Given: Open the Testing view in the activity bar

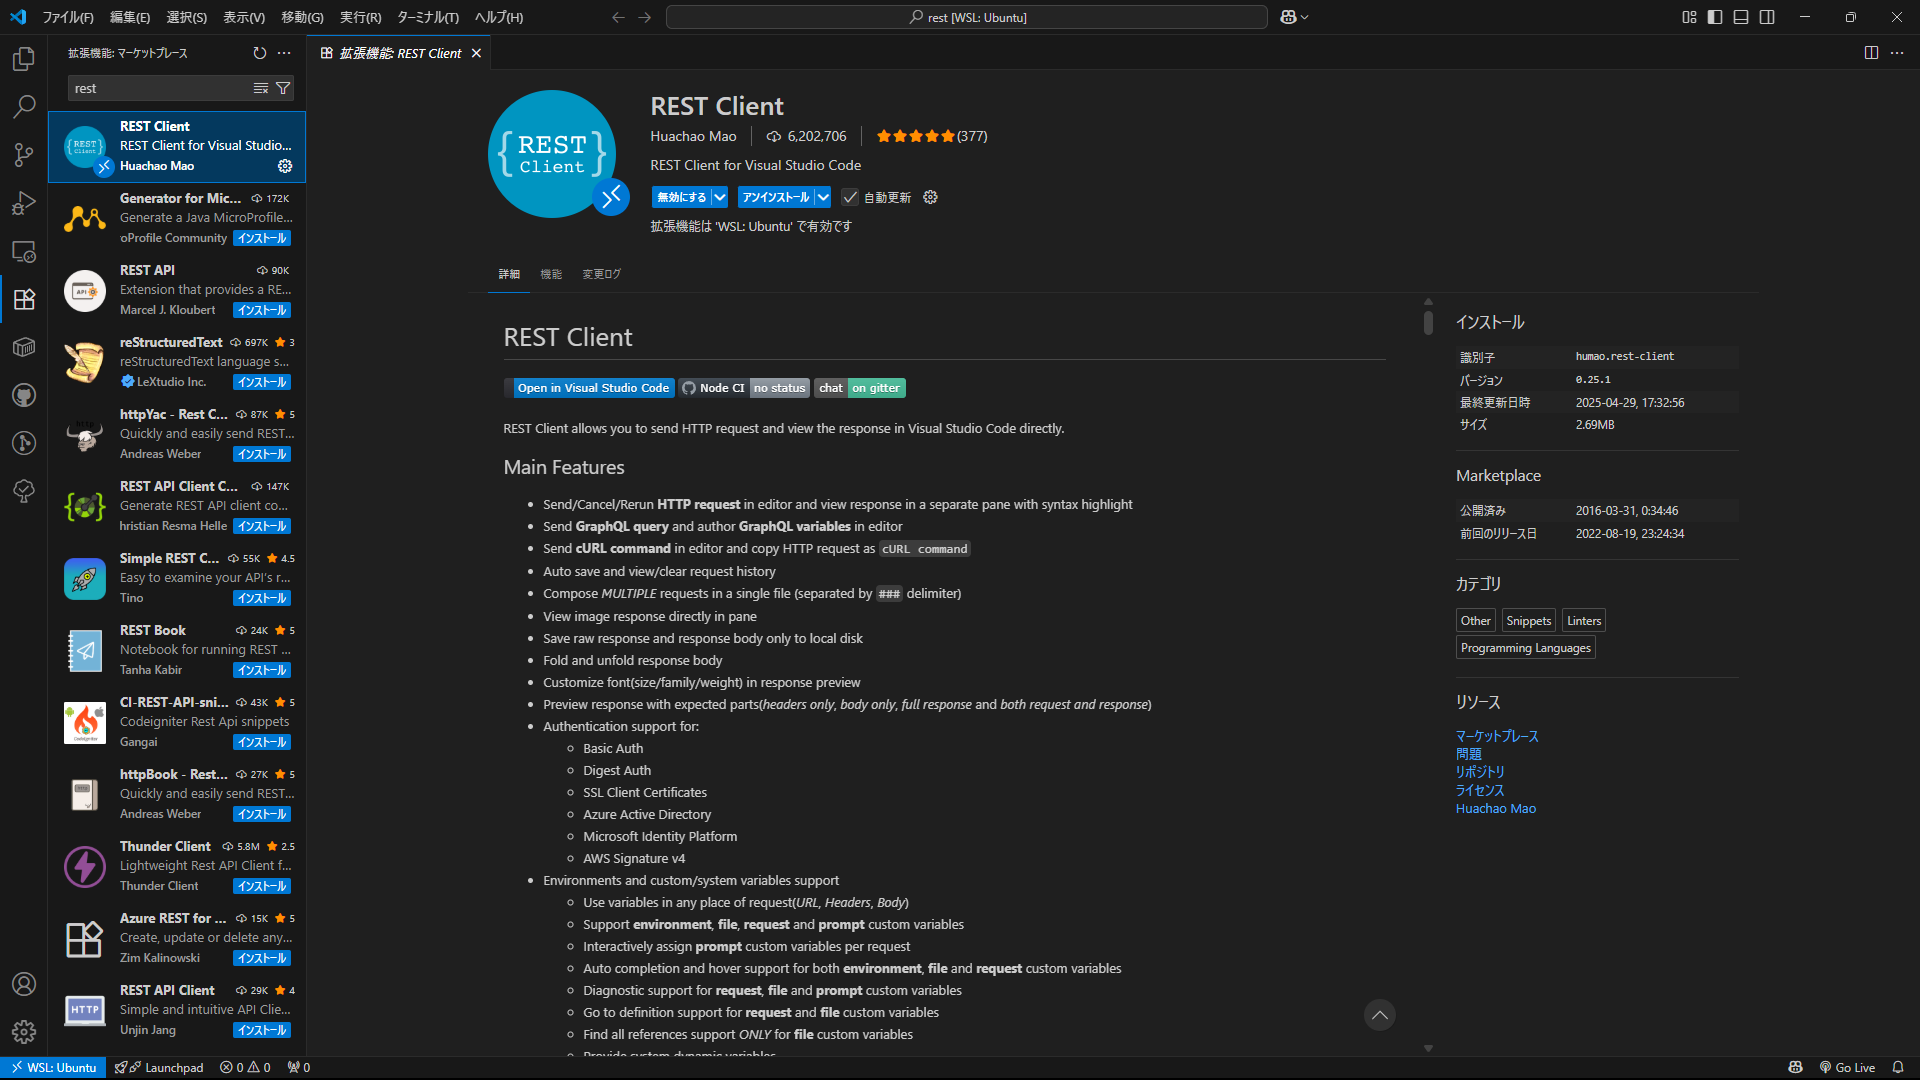Looking at the screenshot, I should click(23, 491).
